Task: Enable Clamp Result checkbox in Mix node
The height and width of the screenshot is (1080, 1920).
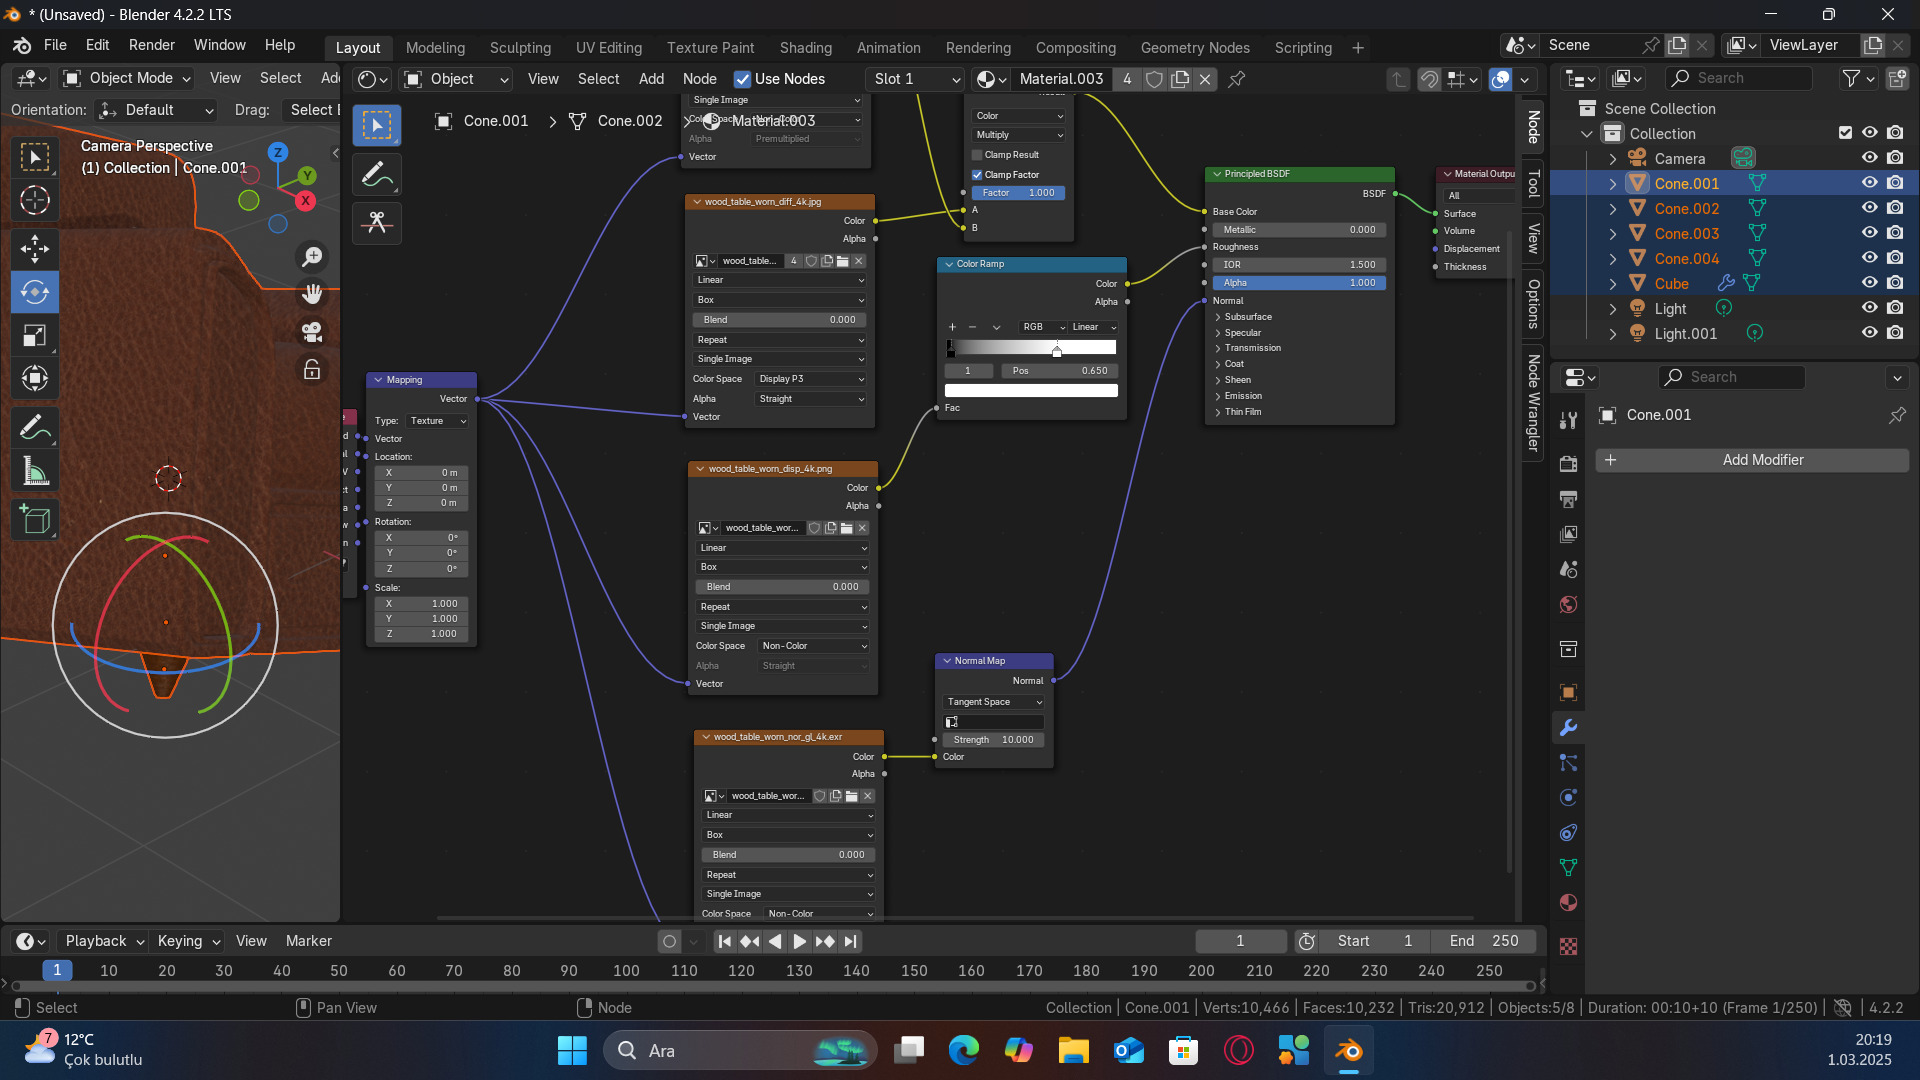Action: 977,155
